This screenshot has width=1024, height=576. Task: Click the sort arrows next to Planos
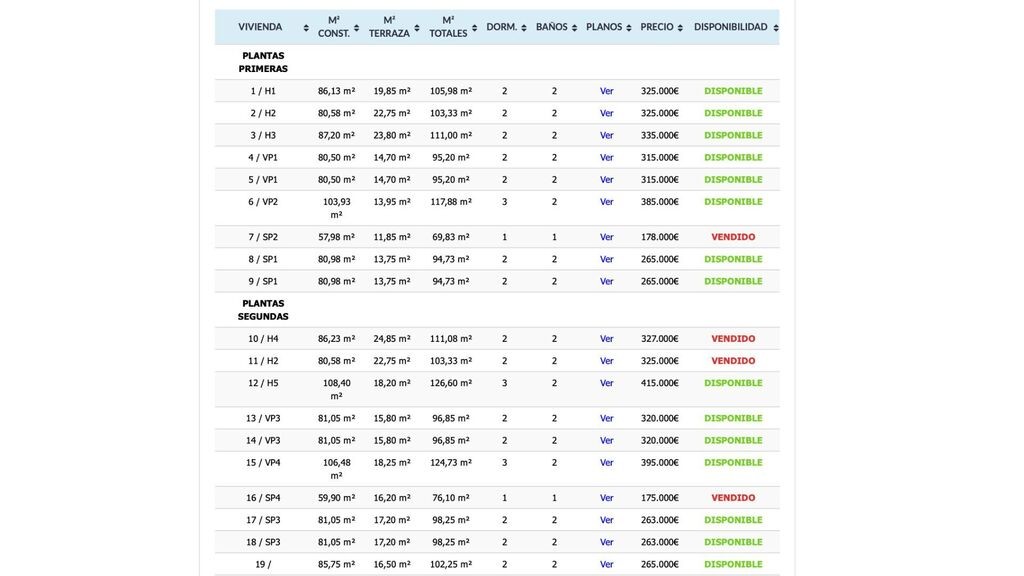(628, 28)
